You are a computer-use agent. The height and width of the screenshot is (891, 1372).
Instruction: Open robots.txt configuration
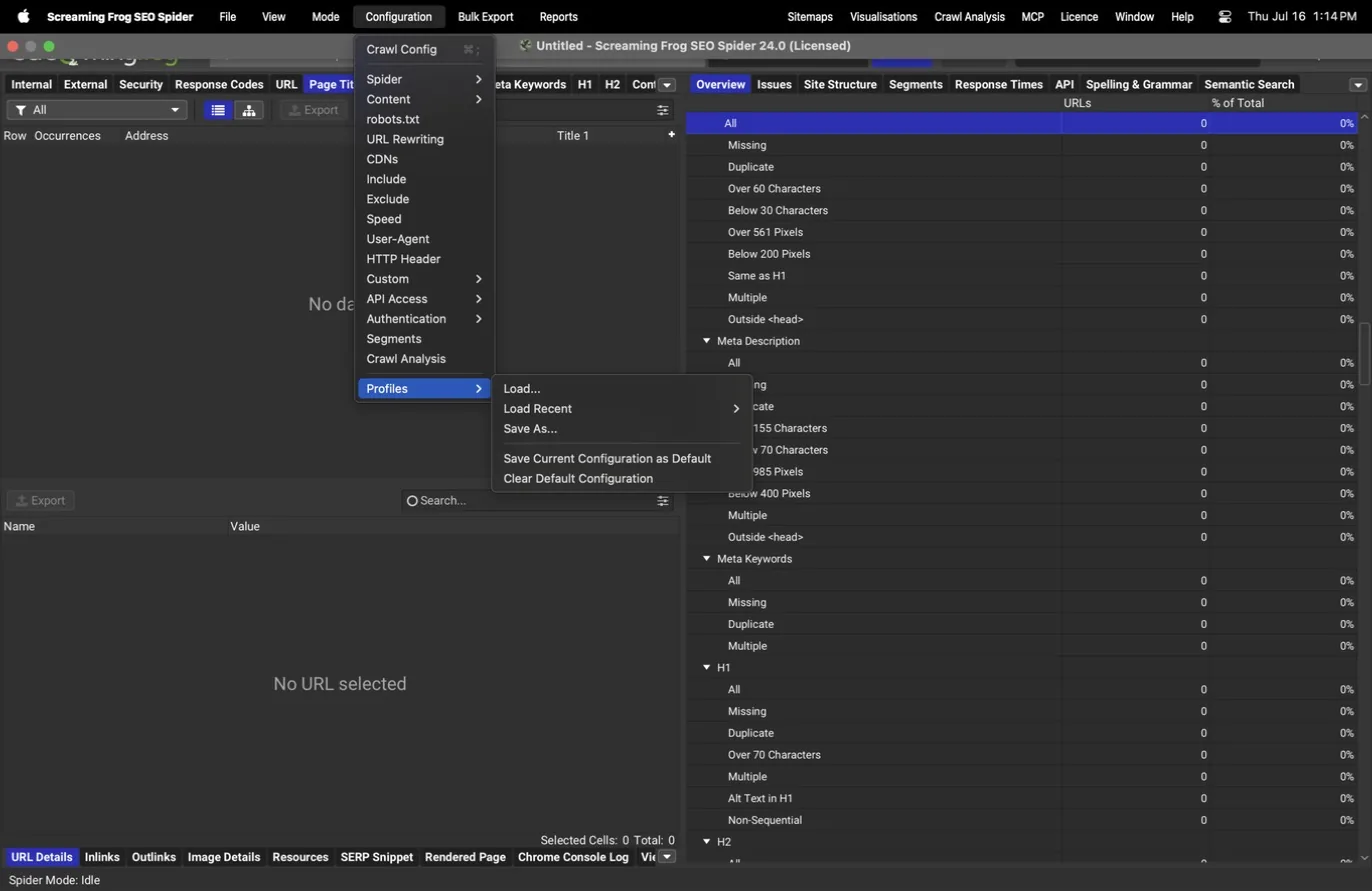pos(424,119)
